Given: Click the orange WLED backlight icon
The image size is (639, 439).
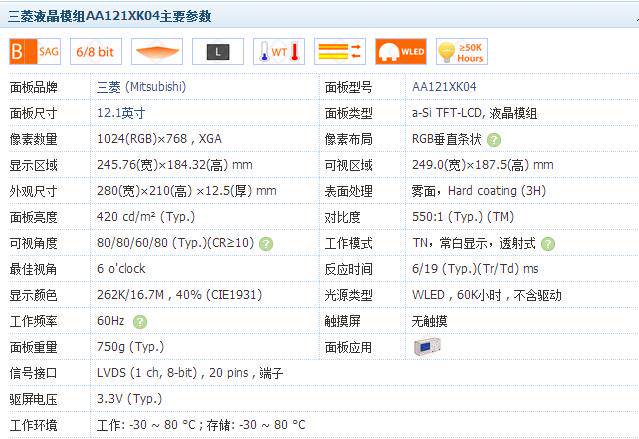Looking at the screenshot, I should [x=401, y=52].
